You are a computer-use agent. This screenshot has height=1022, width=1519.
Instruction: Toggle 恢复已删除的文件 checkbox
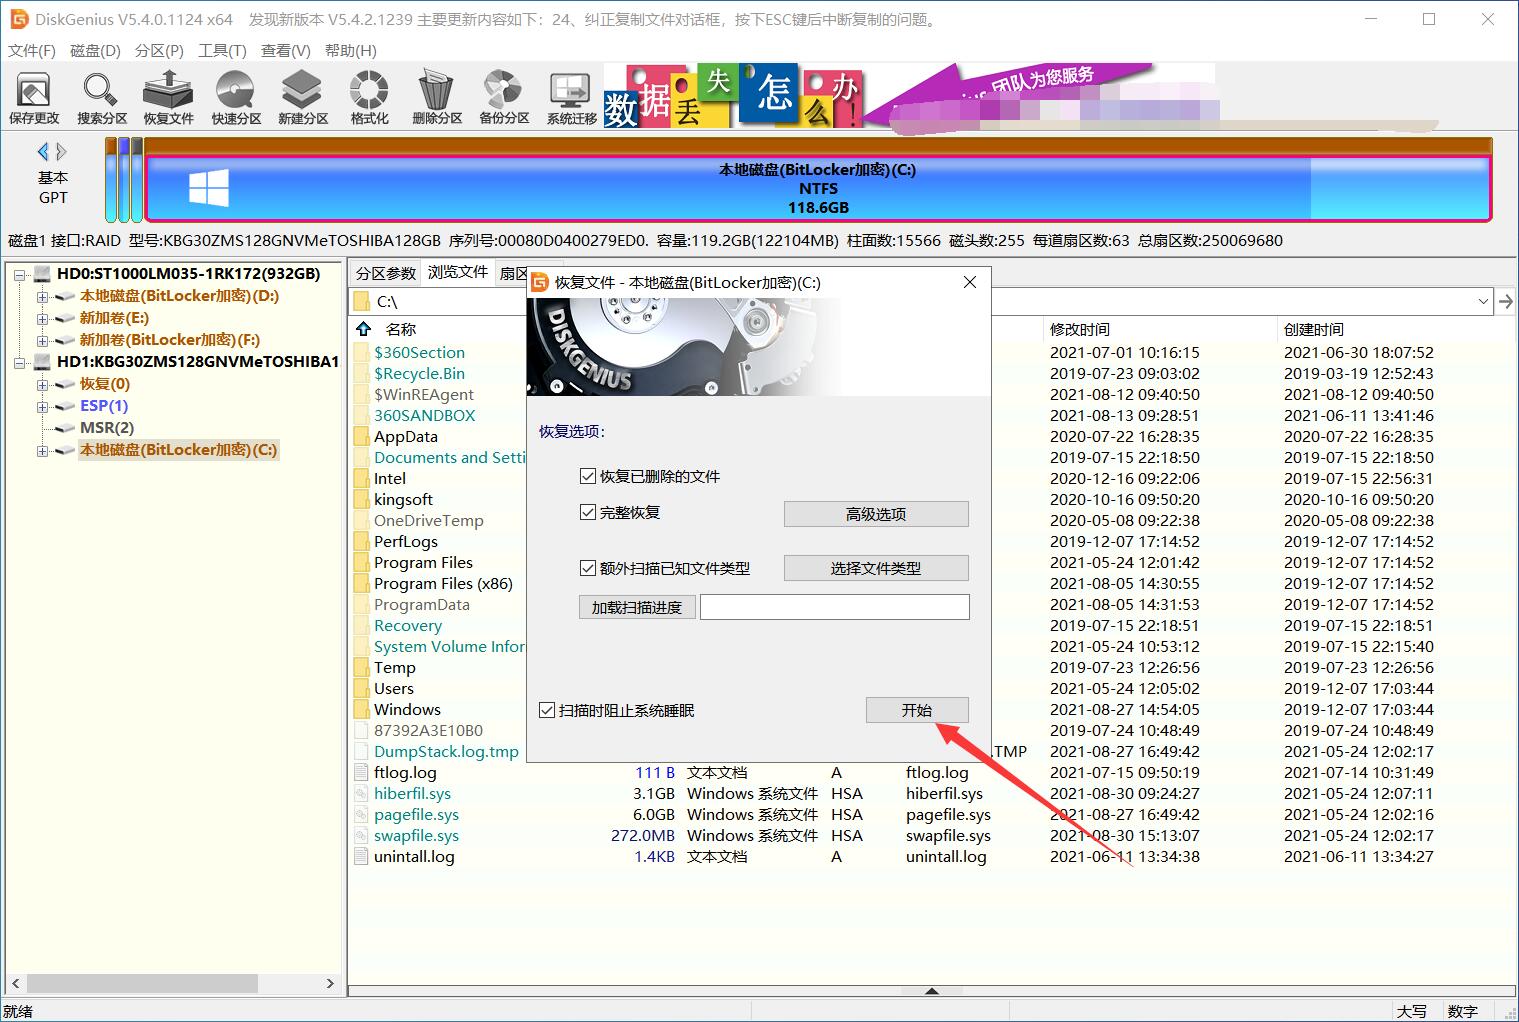tap(588, 477)
